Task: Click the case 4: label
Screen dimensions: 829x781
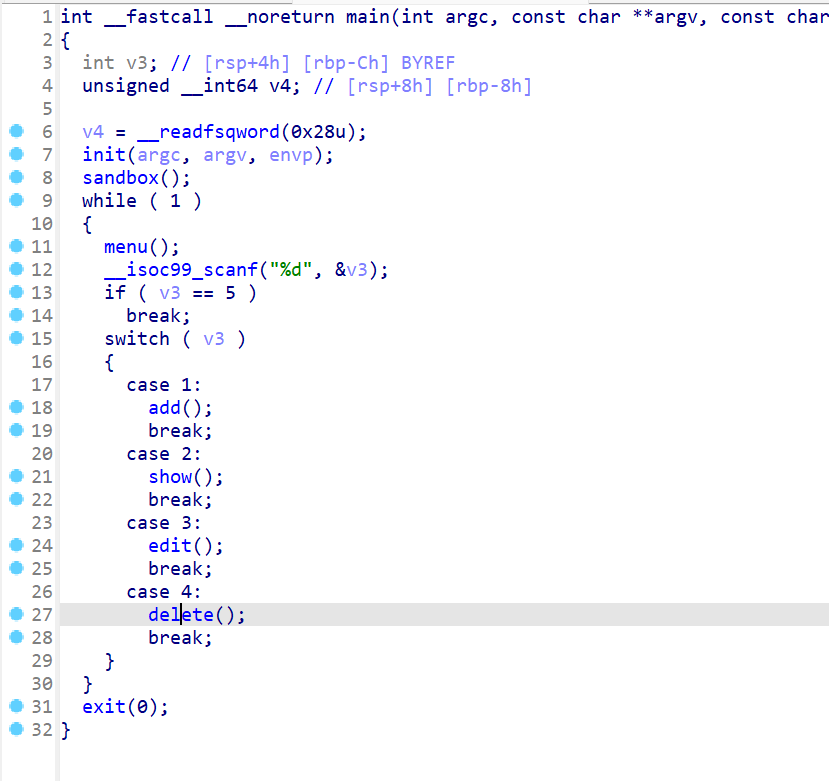Action: click(164, 592)
